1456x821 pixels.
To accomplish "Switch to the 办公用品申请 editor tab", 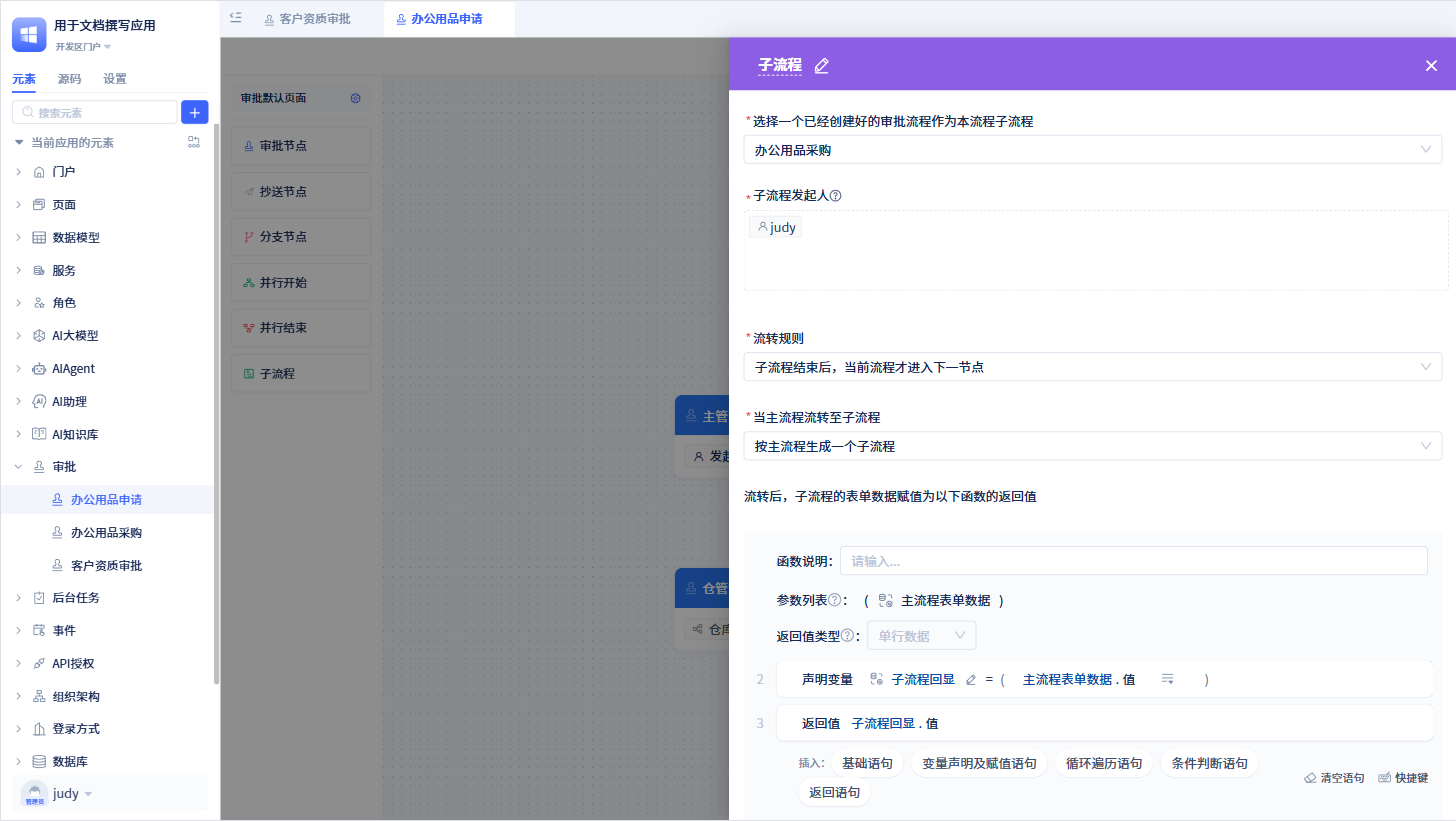I will 447,18.
